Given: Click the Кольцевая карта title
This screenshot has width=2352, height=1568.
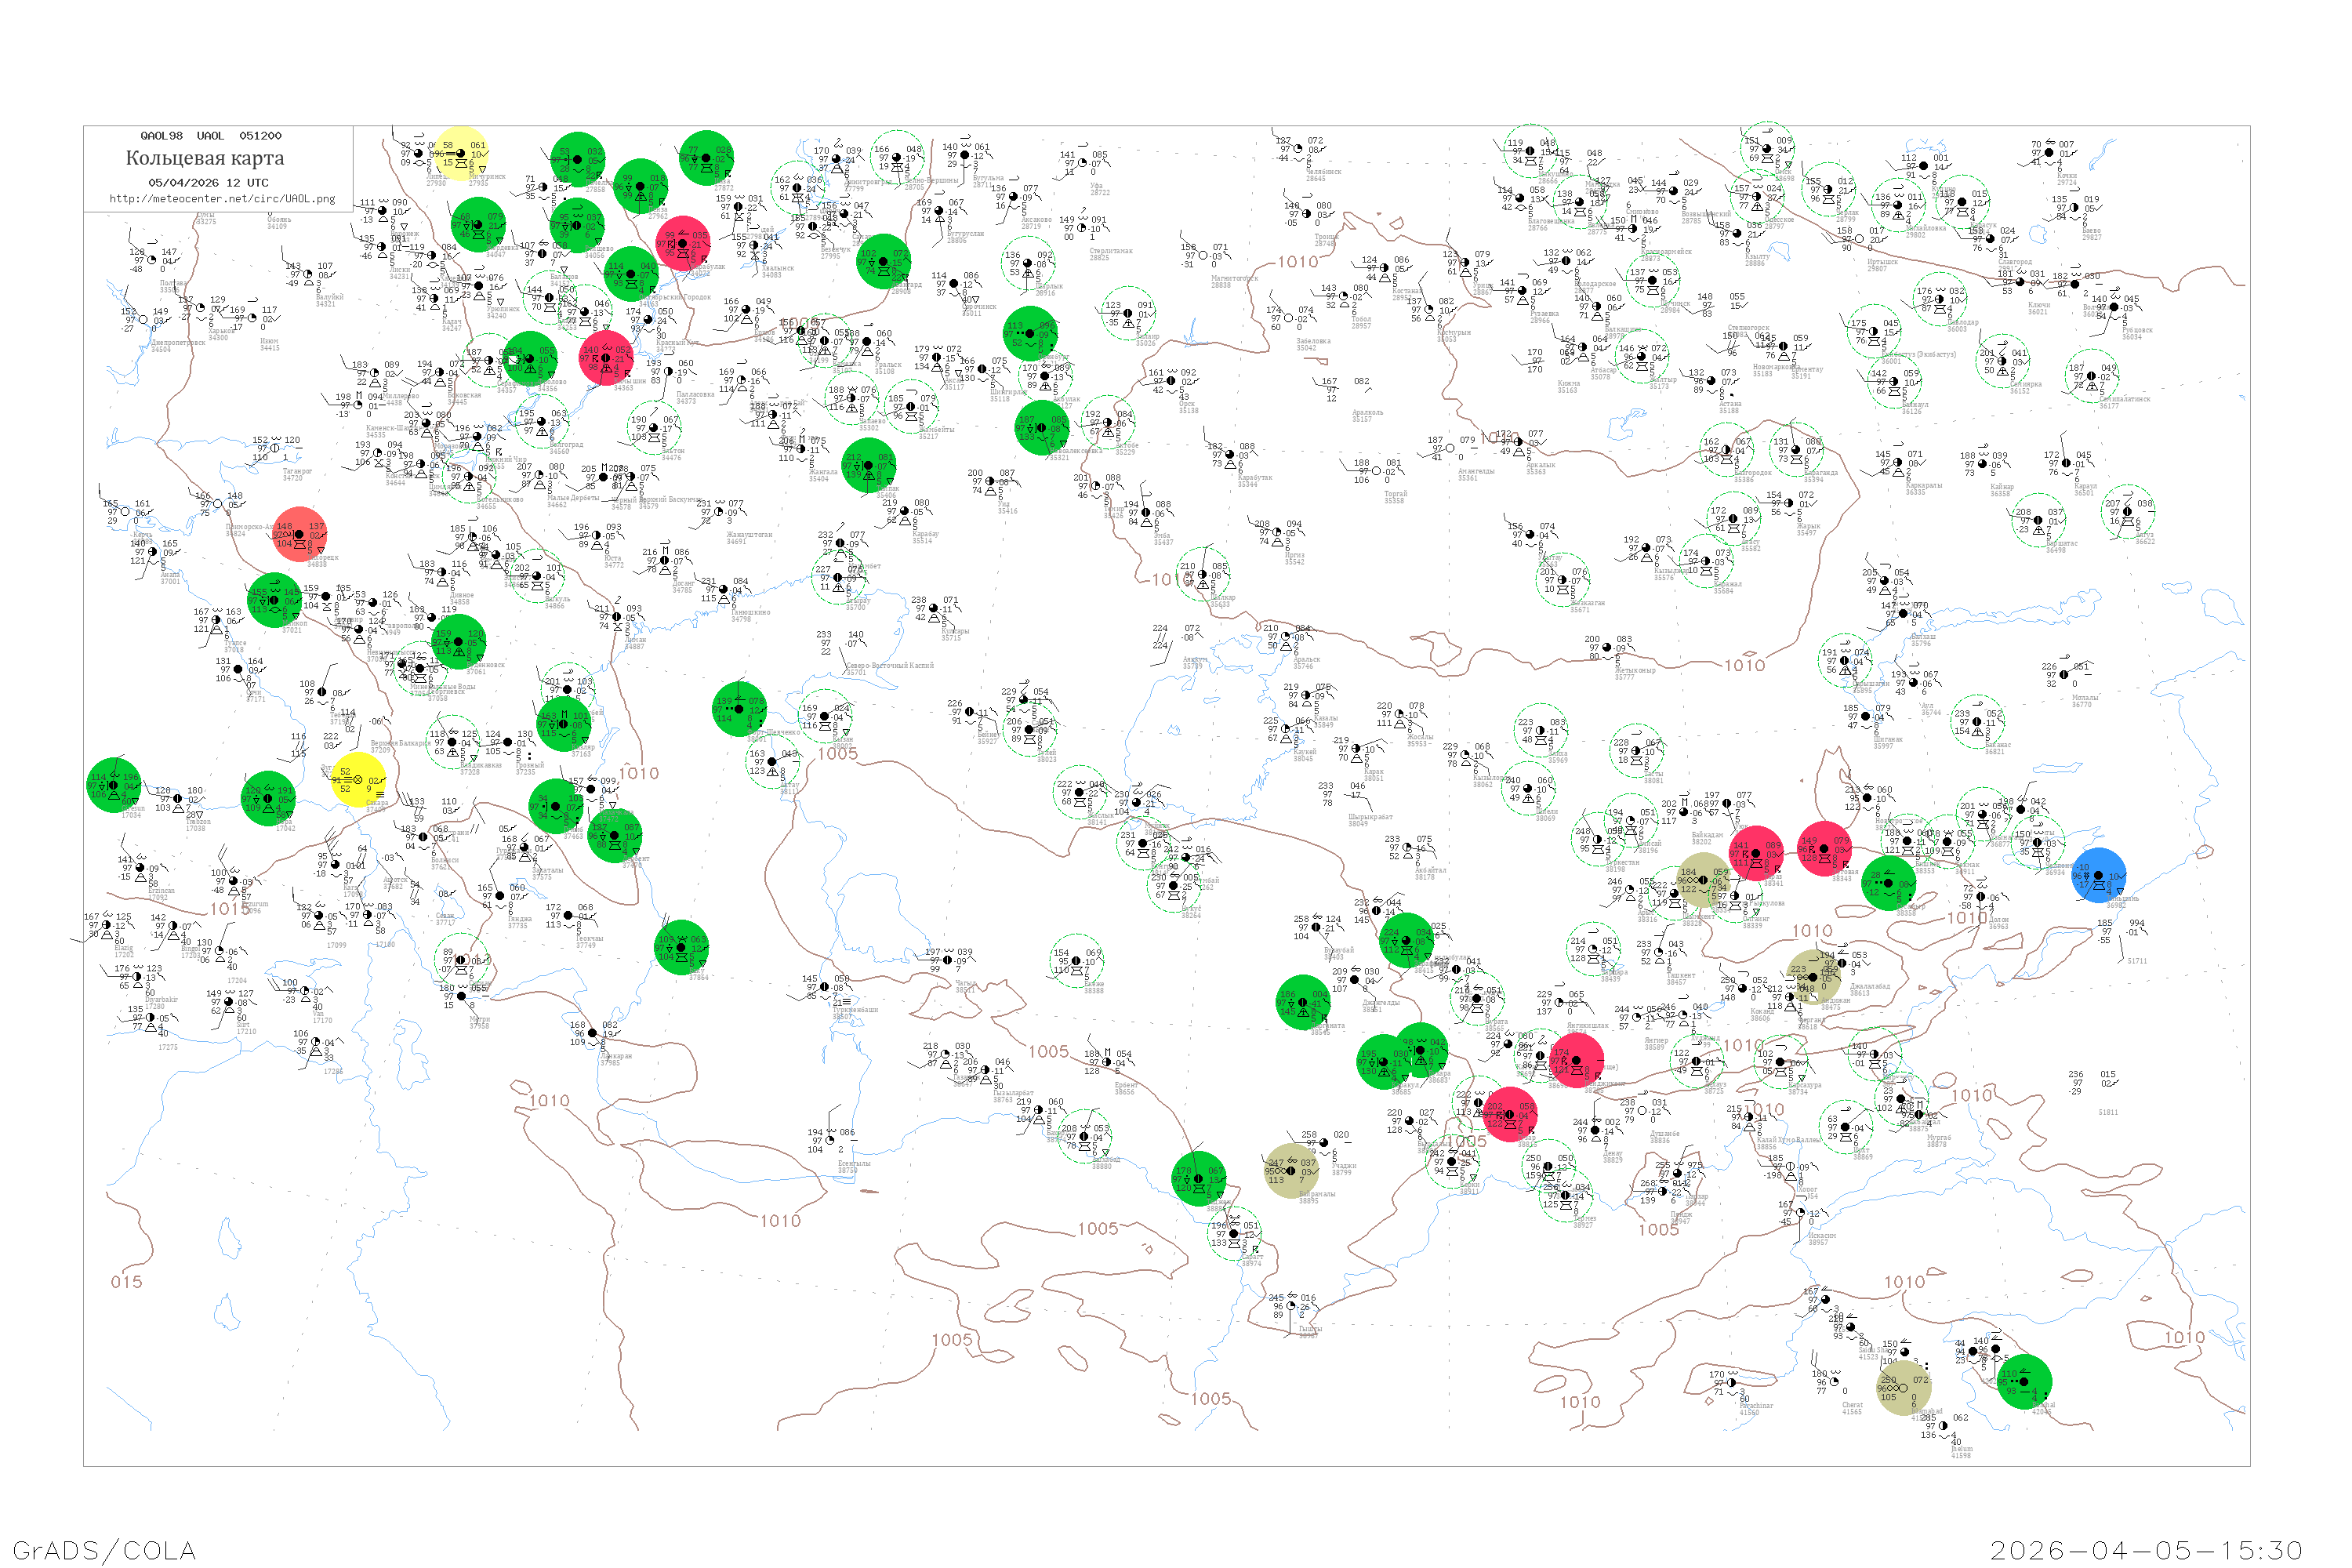Looking at the screenshot, I should click(205, 158).
